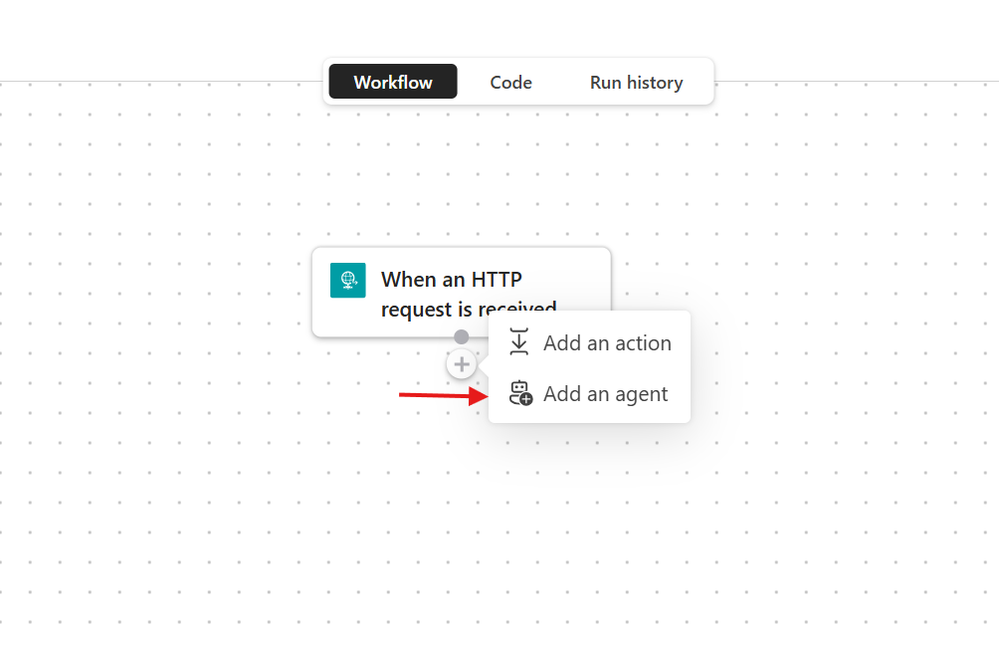Click the 'Add an action' text label

(x=607, y=343)
